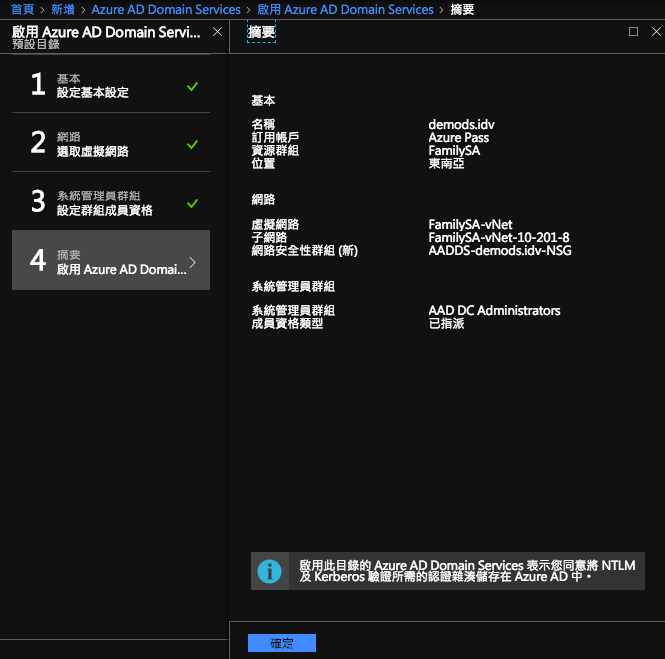Click green checkmark for 設定基本設定 step
665x659 pixels.
(193, 87)
